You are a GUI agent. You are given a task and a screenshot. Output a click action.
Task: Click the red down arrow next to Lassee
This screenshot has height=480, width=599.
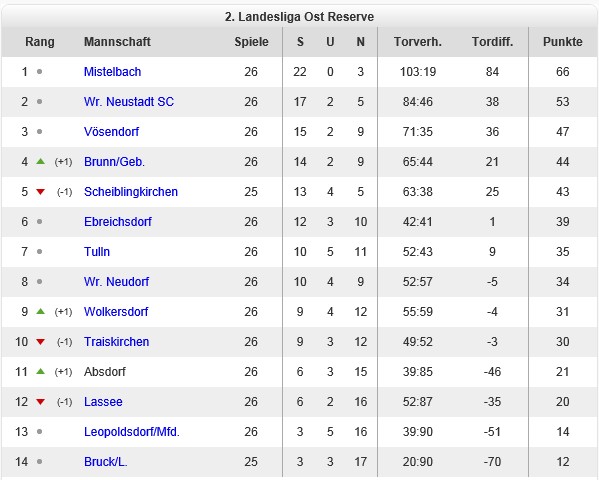click(40, 402)
